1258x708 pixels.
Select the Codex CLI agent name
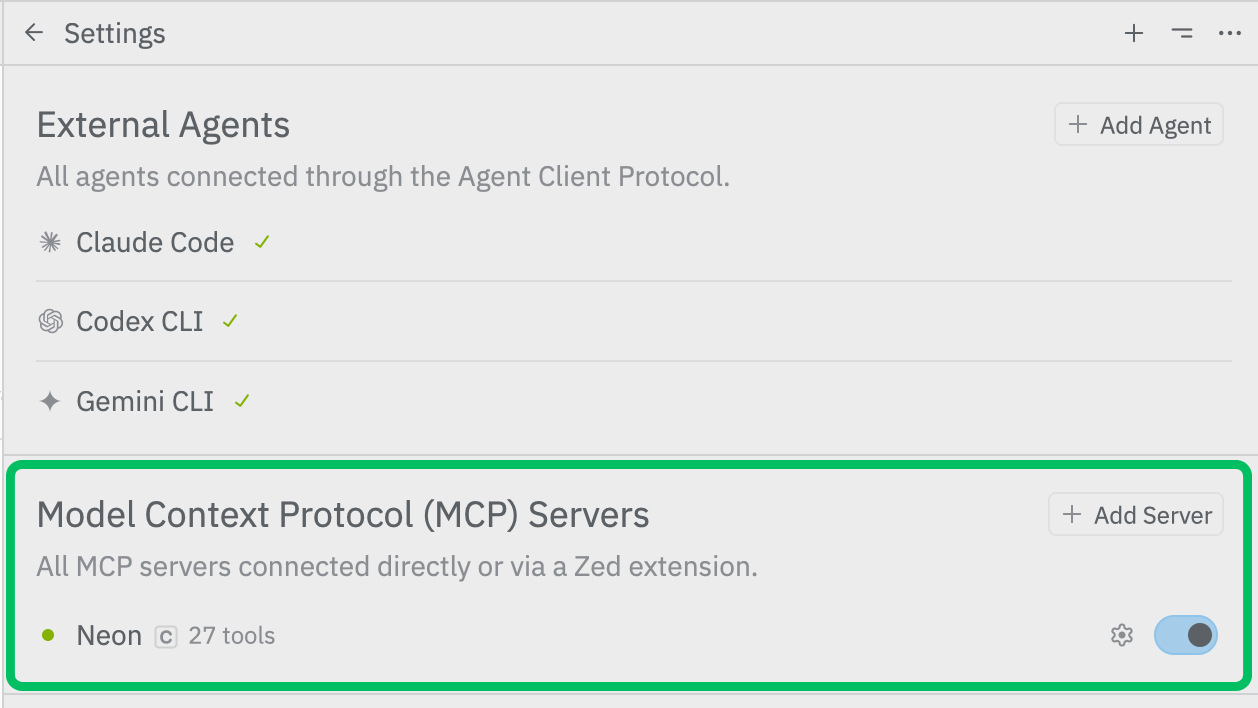pos(140,321)
